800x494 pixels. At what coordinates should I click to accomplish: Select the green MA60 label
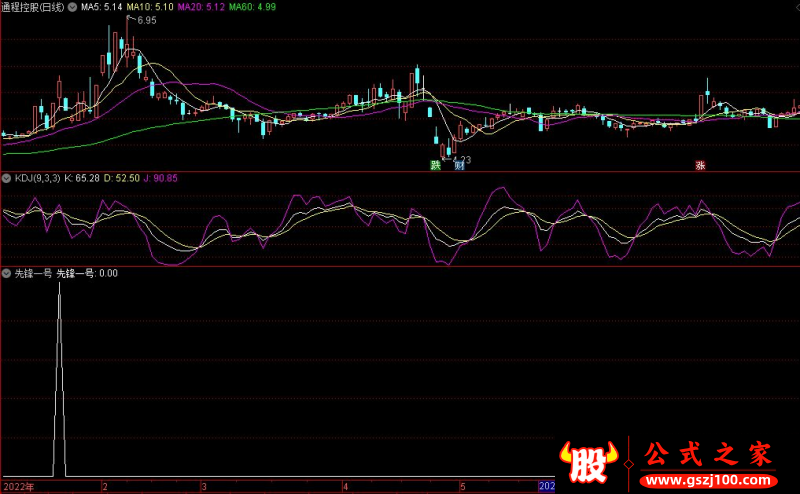tap(252, 7)
